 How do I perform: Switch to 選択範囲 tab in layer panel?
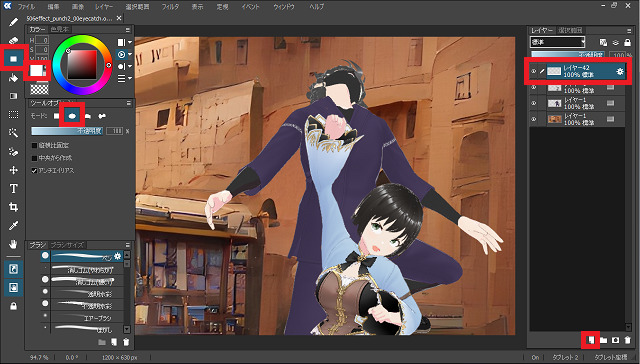point(571,31)
